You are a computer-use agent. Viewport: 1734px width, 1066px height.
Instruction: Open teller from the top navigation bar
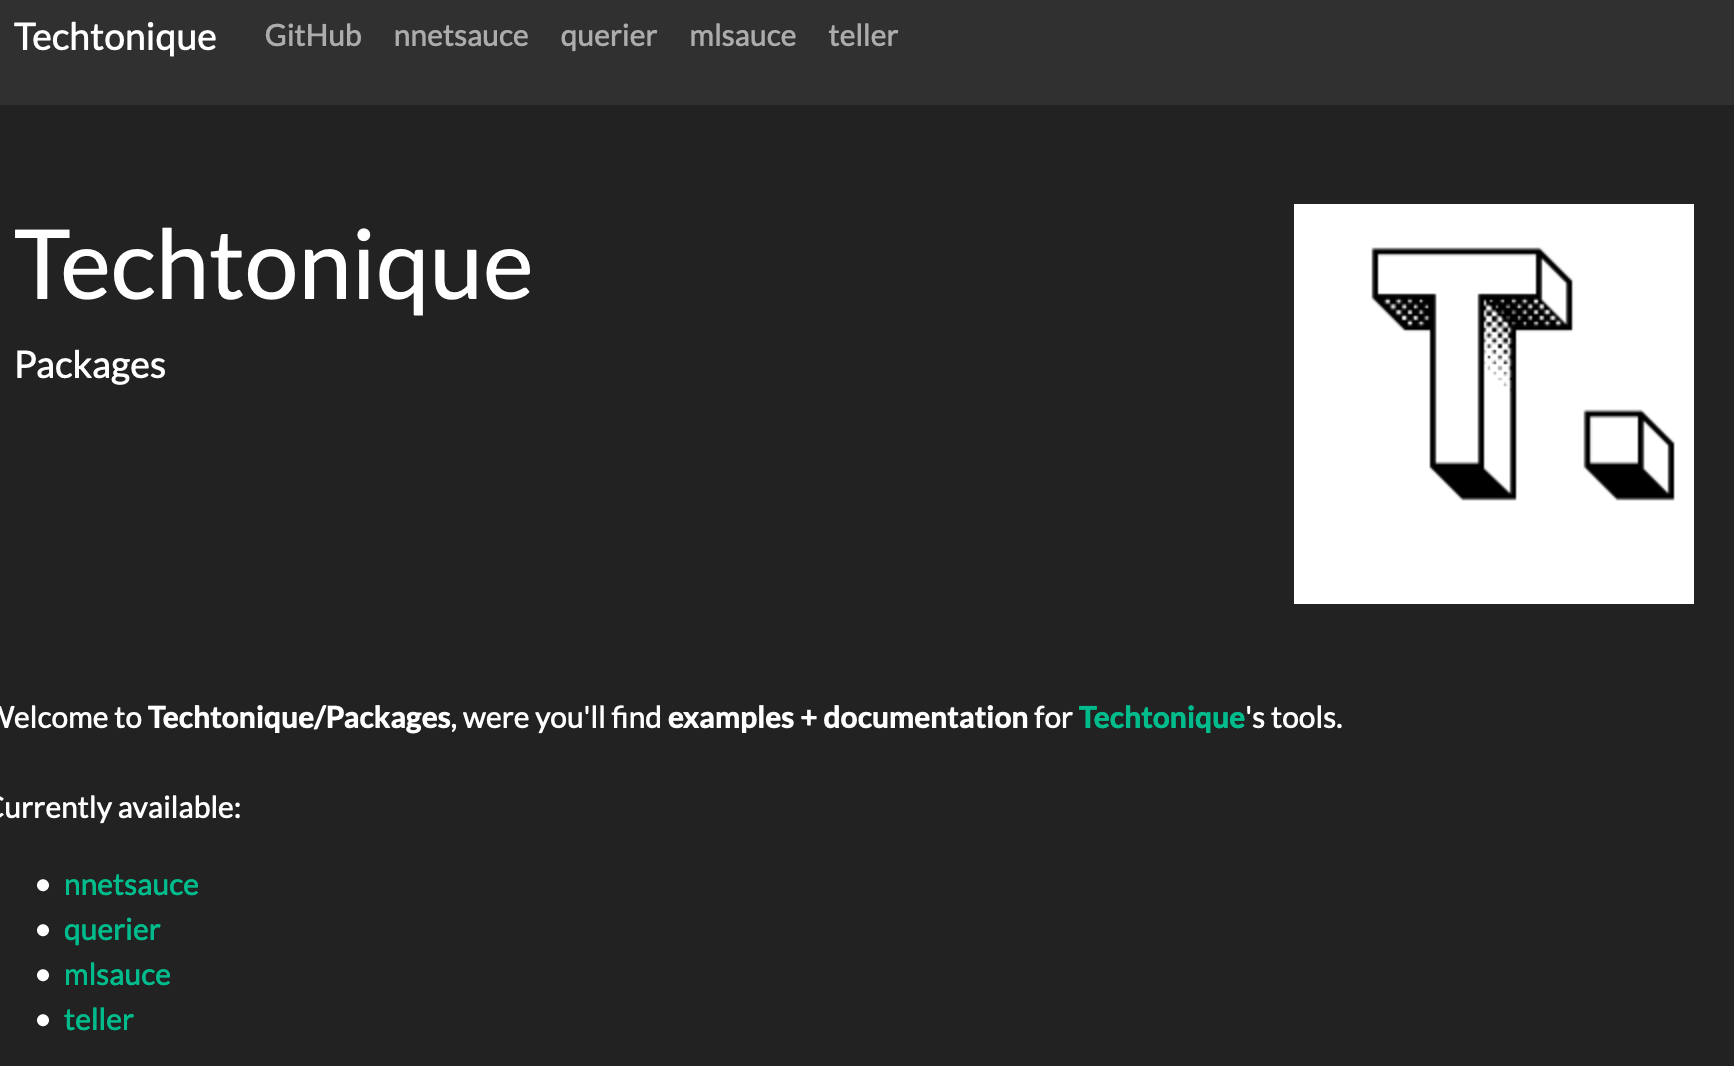click(862, 37)
